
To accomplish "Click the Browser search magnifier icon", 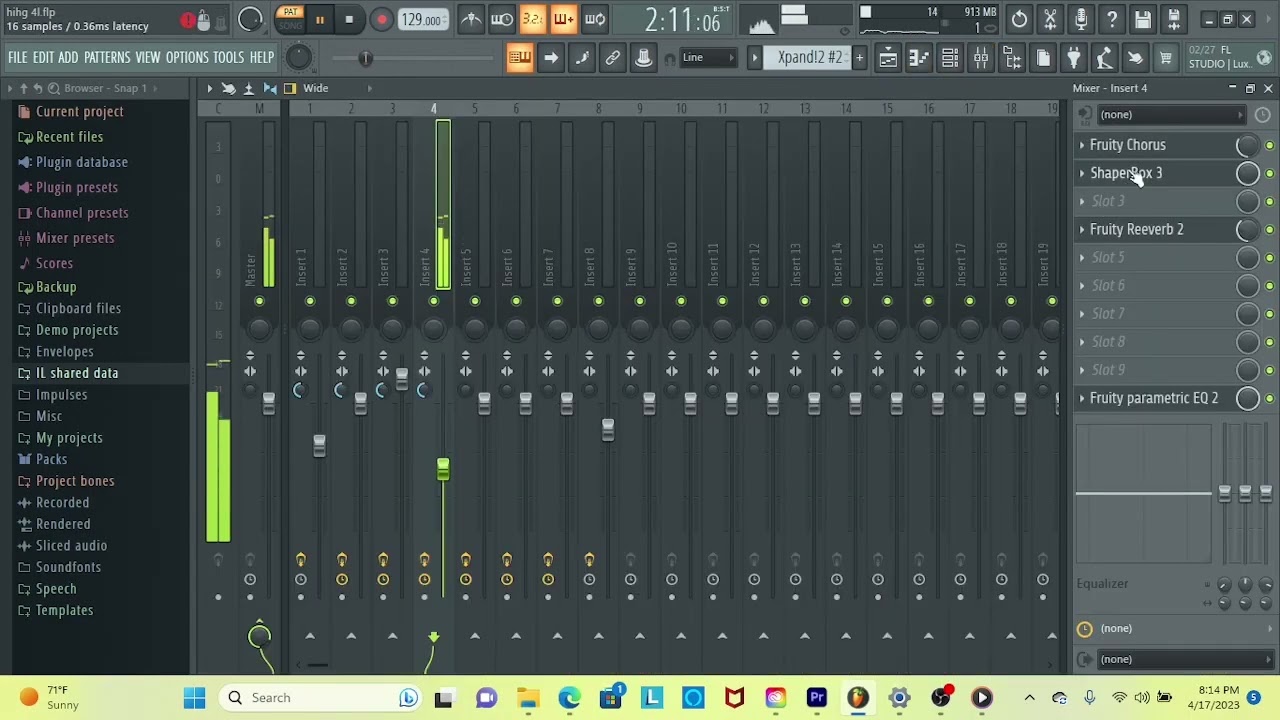I will click(x=54, y=88).
